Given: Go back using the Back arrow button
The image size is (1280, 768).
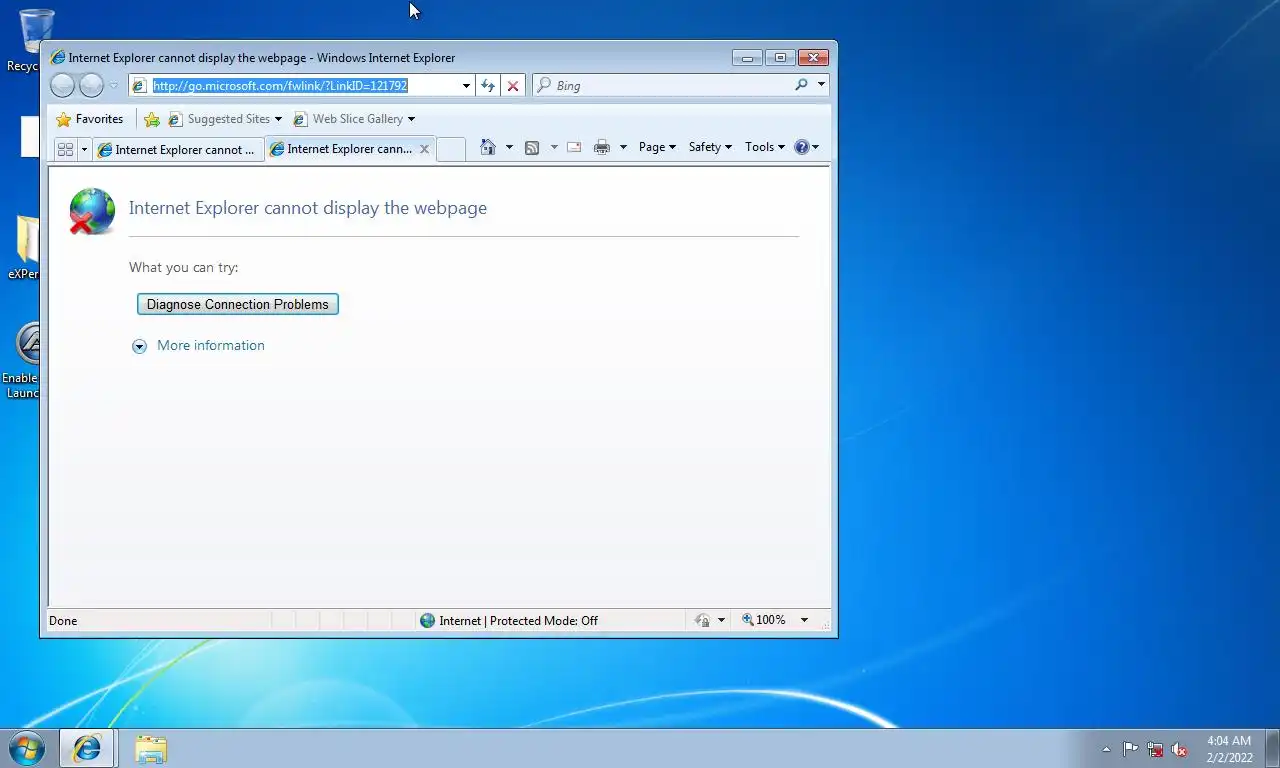Looking at the screenshot, I should pos(62,86).
